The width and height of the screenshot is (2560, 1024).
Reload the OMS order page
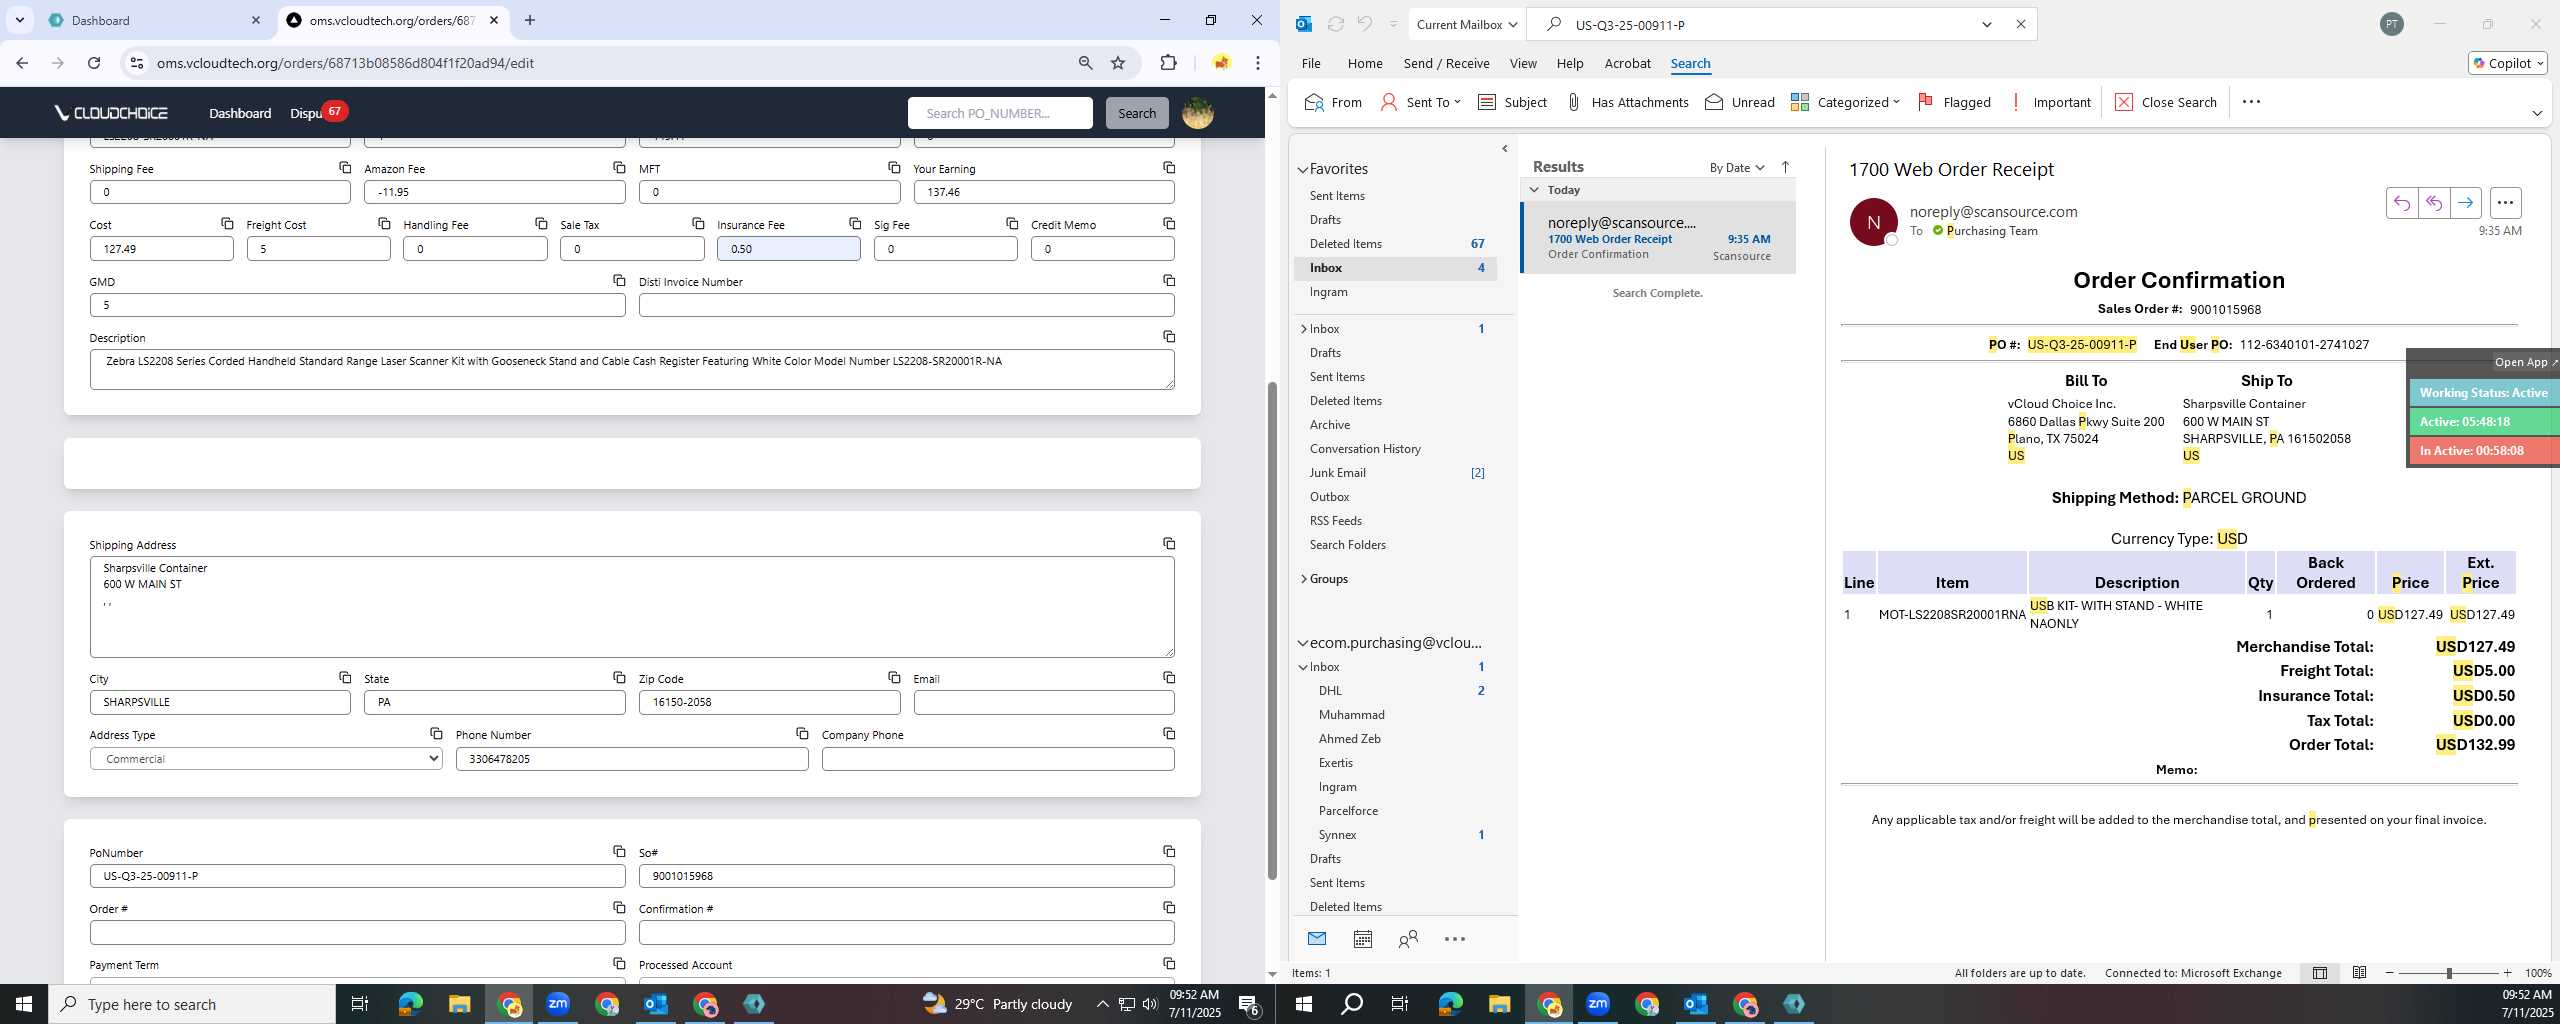click(x=94, y=63)
